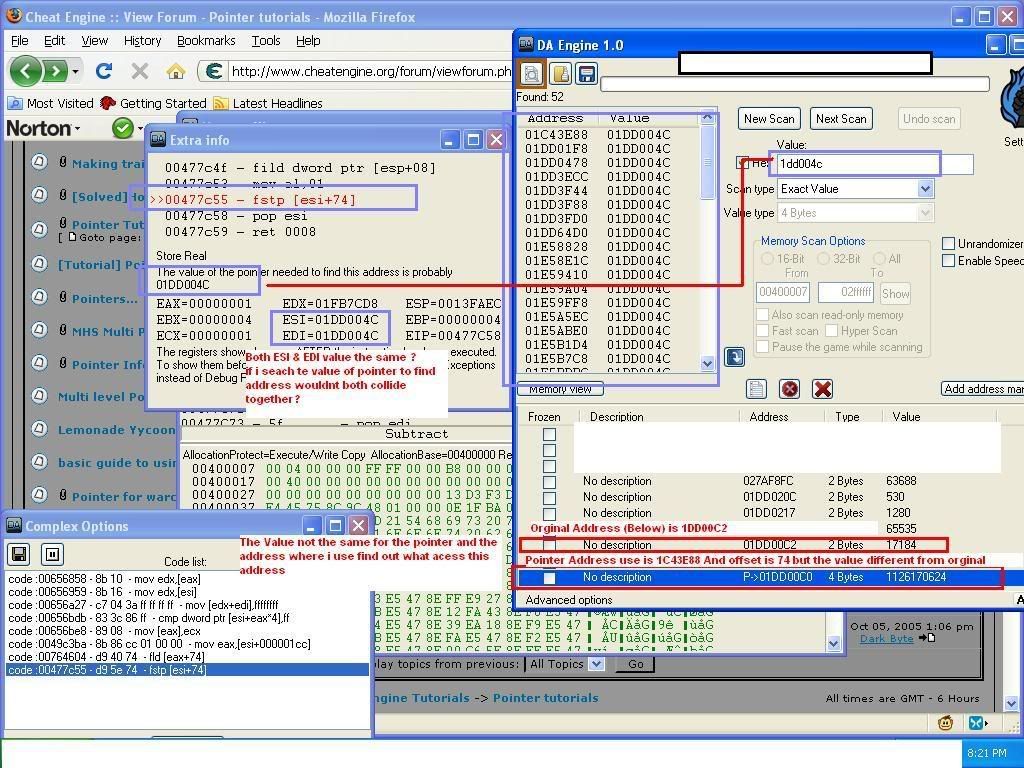Click the save icon in Complex Options
This screenshot has height=768, width=1024.
click(x=19, y=553)
